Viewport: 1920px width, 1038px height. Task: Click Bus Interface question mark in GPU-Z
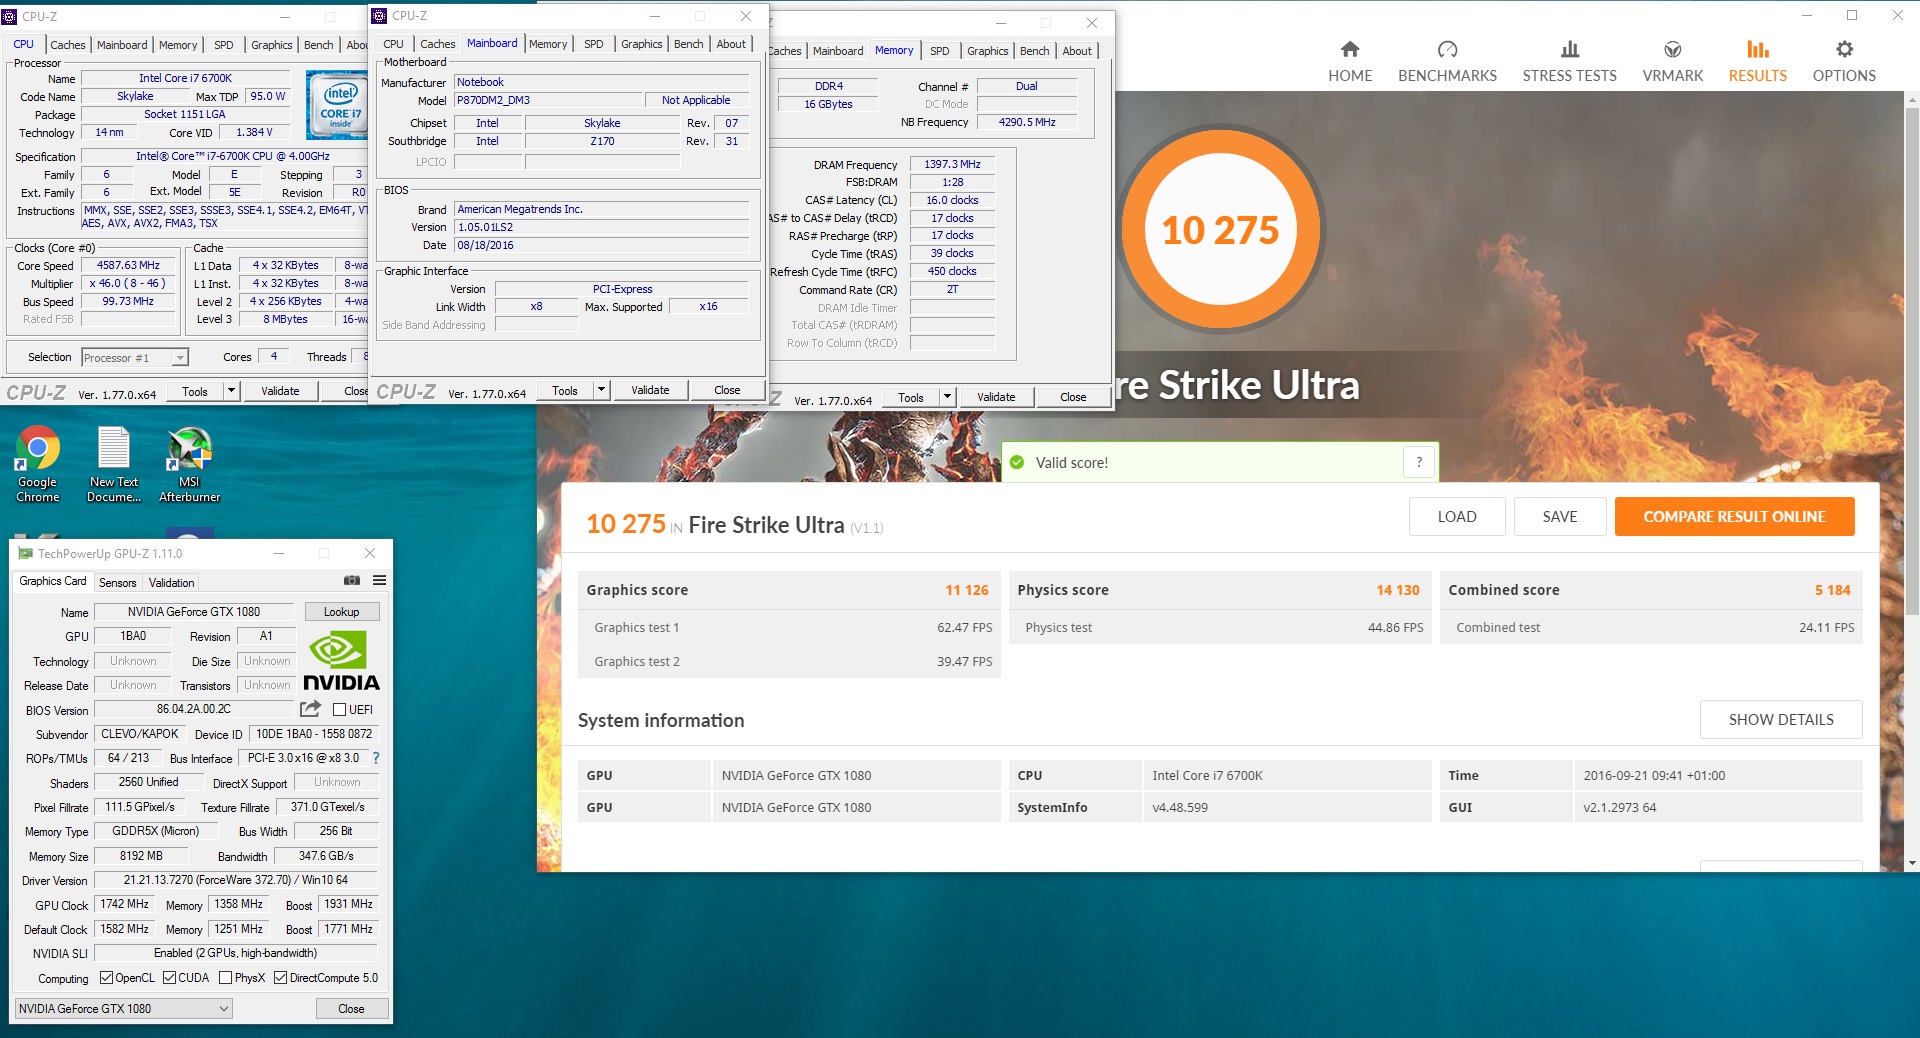point(376,758)
